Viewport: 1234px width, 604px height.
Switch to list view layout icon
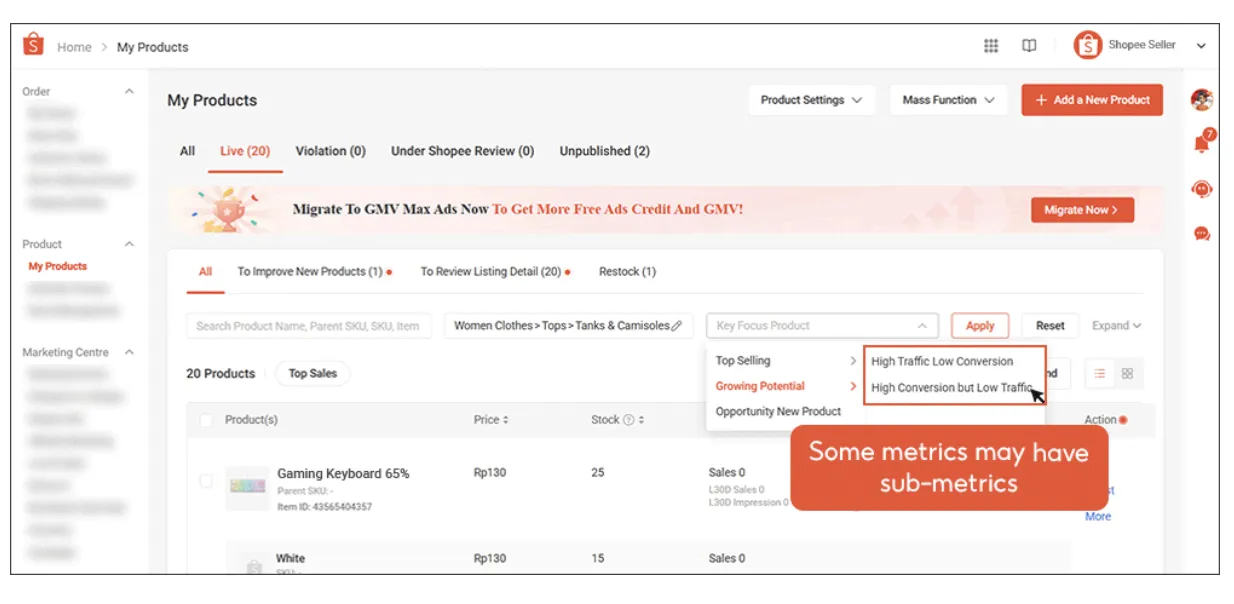[1100, 373]
